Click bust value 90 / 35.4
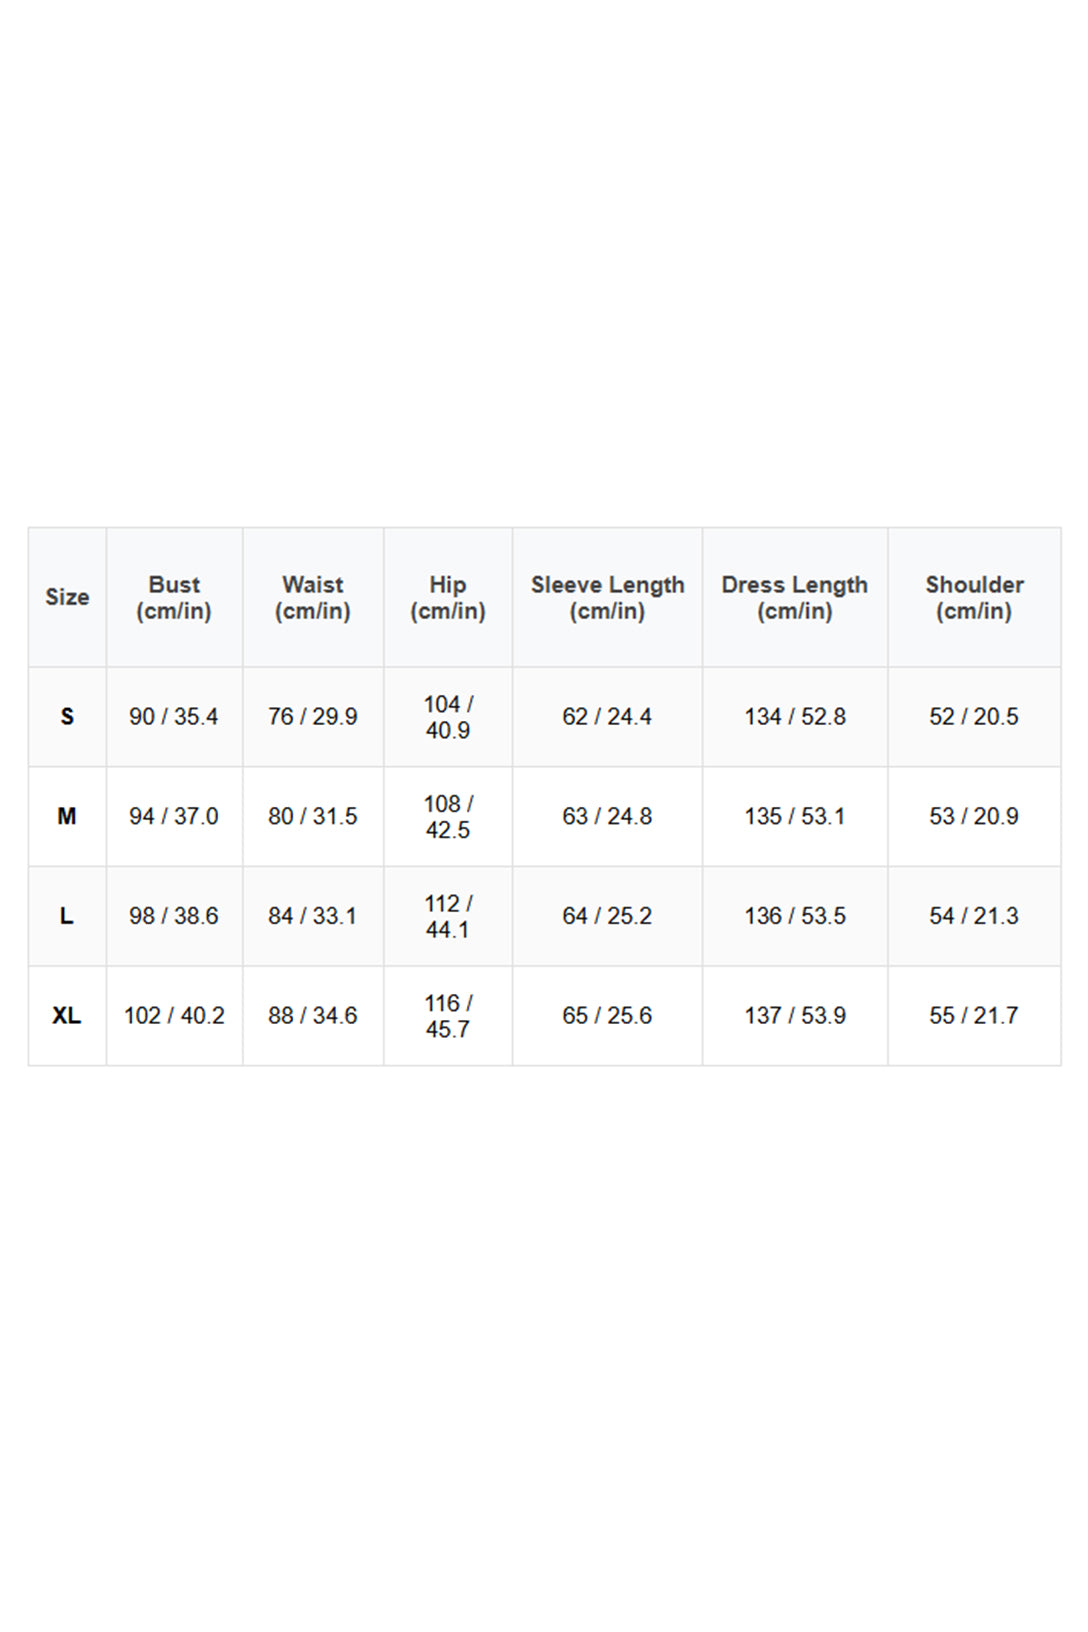1088x1632 pixels. 174,717
